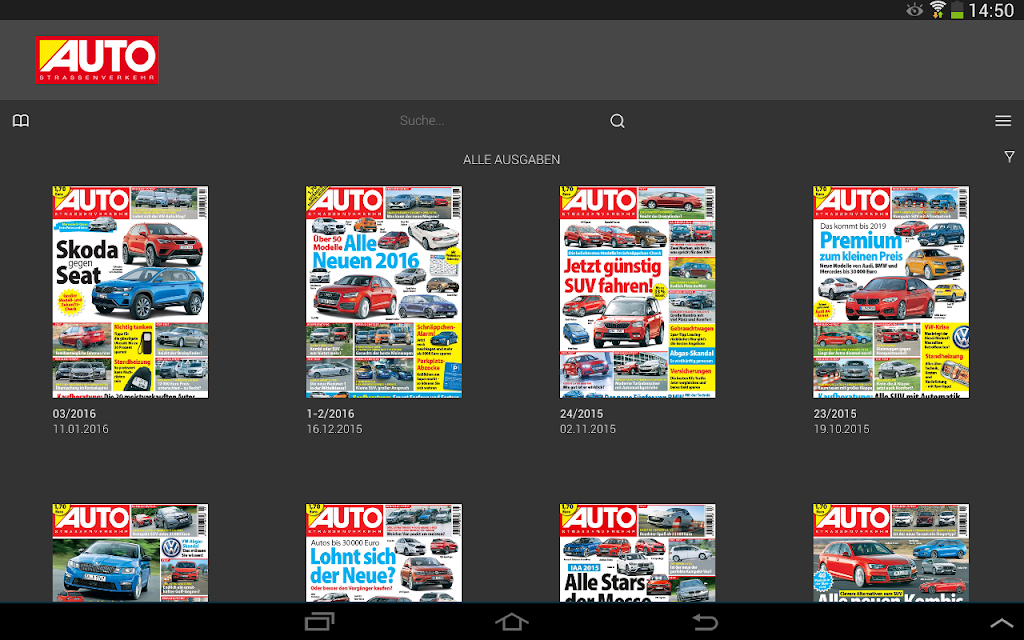Click the date 11.01.2016

tap(81, 429)
